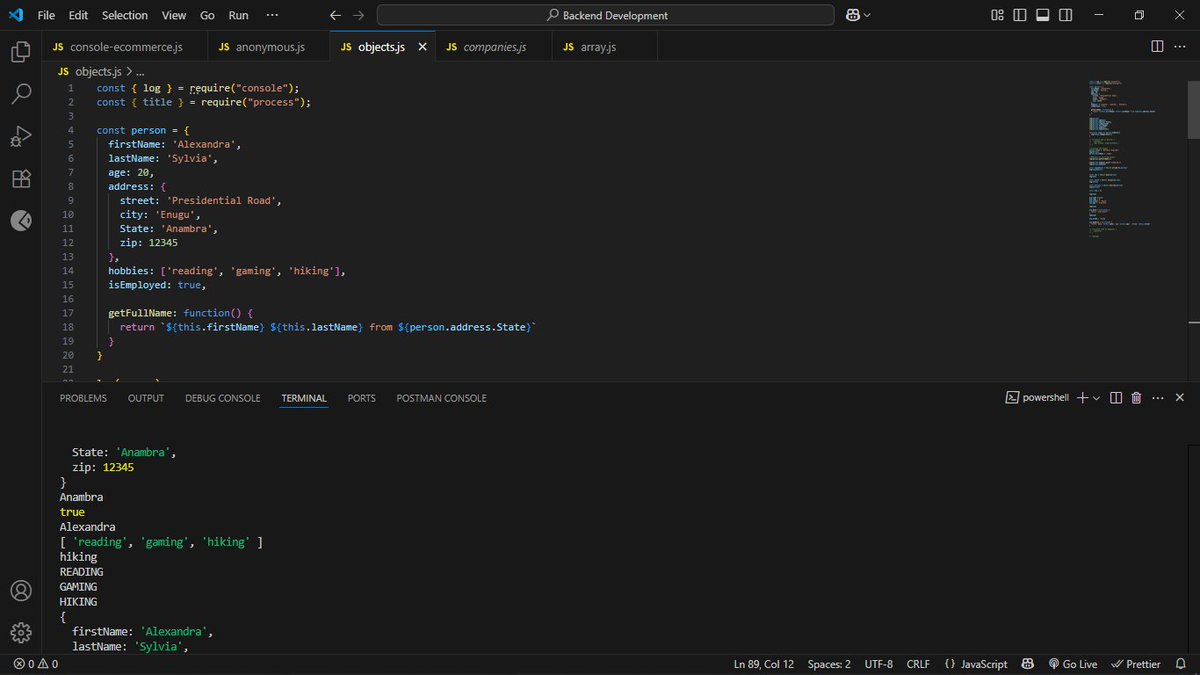Open the Manage gear icon

[20, 632]
